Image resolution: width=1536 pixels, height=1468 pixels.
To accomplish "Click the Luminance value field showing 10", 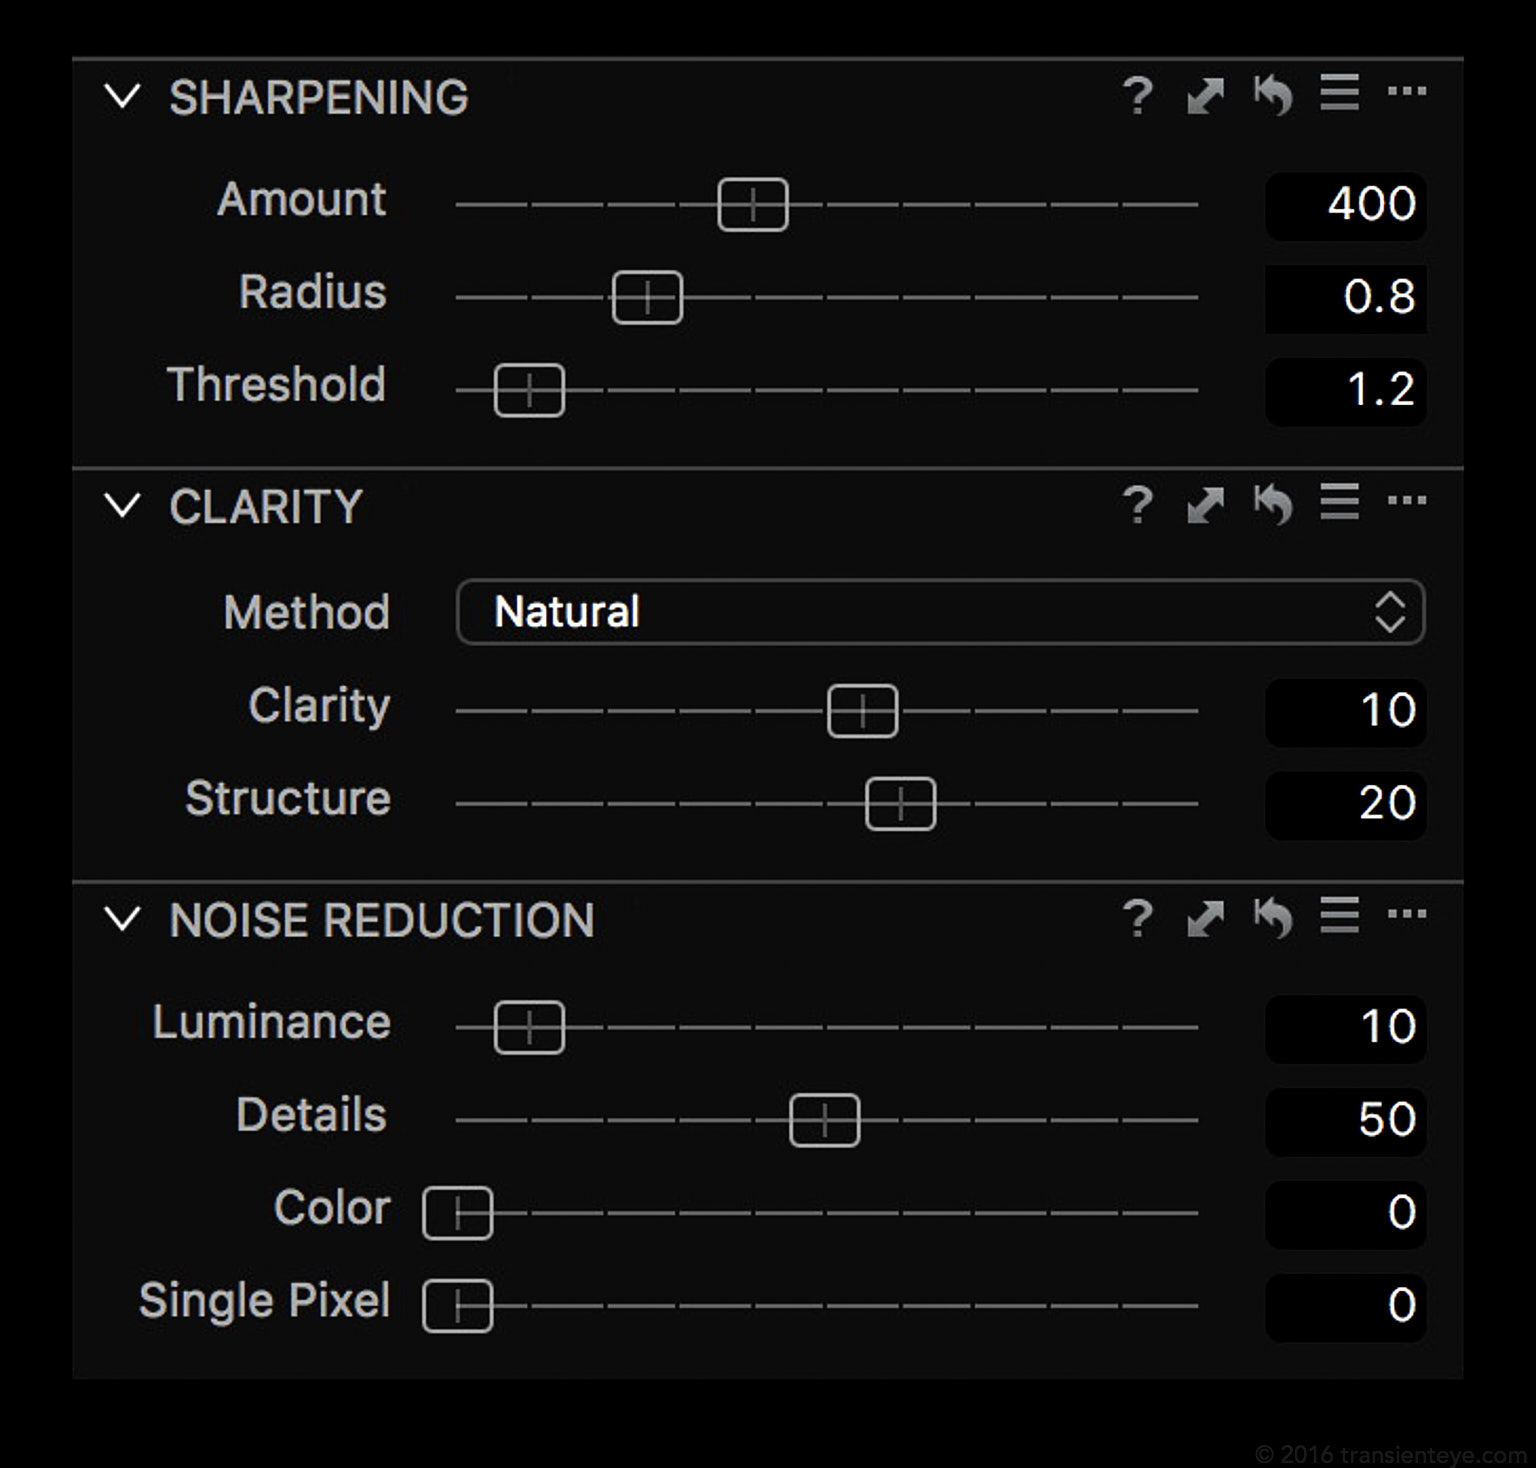I will [1345, 1027].
